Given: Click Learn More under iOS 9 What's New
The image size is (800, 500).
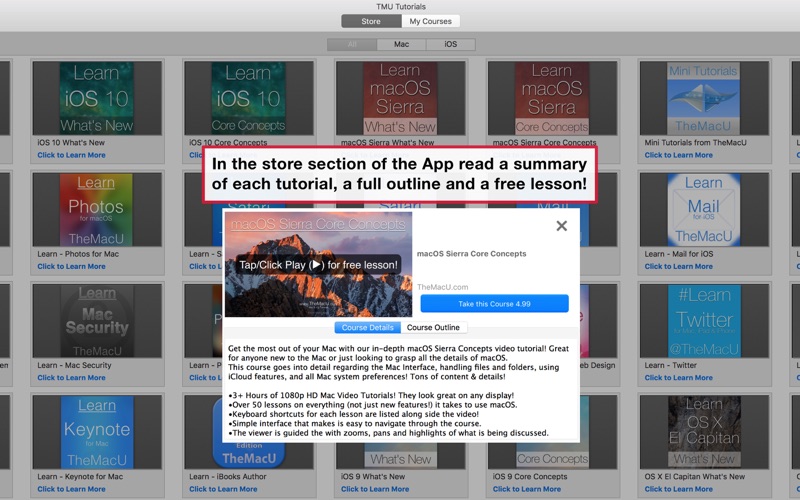Looking at the screenshot, I should [x=375, y=489].
